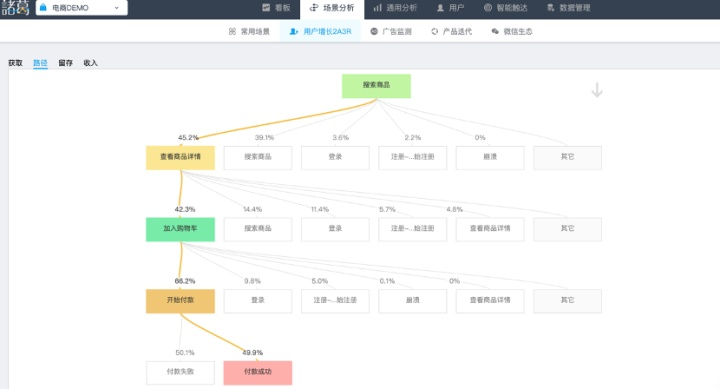Open the 广告监测 sub-tab
The width and height of the screenshot is (720, 389).
click(x=397, y=32)
